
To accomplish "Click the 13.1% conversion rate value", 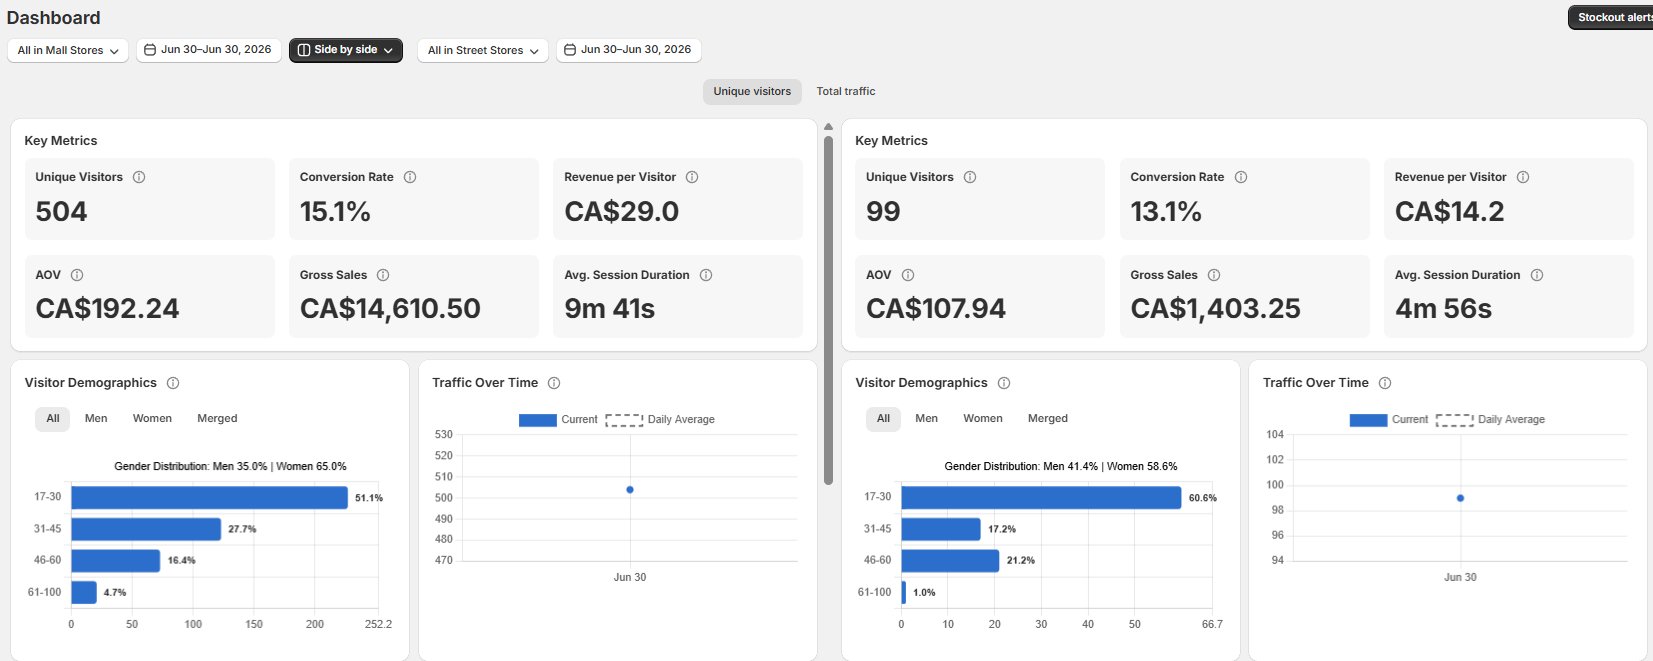I will click(x=1166, y=212).
